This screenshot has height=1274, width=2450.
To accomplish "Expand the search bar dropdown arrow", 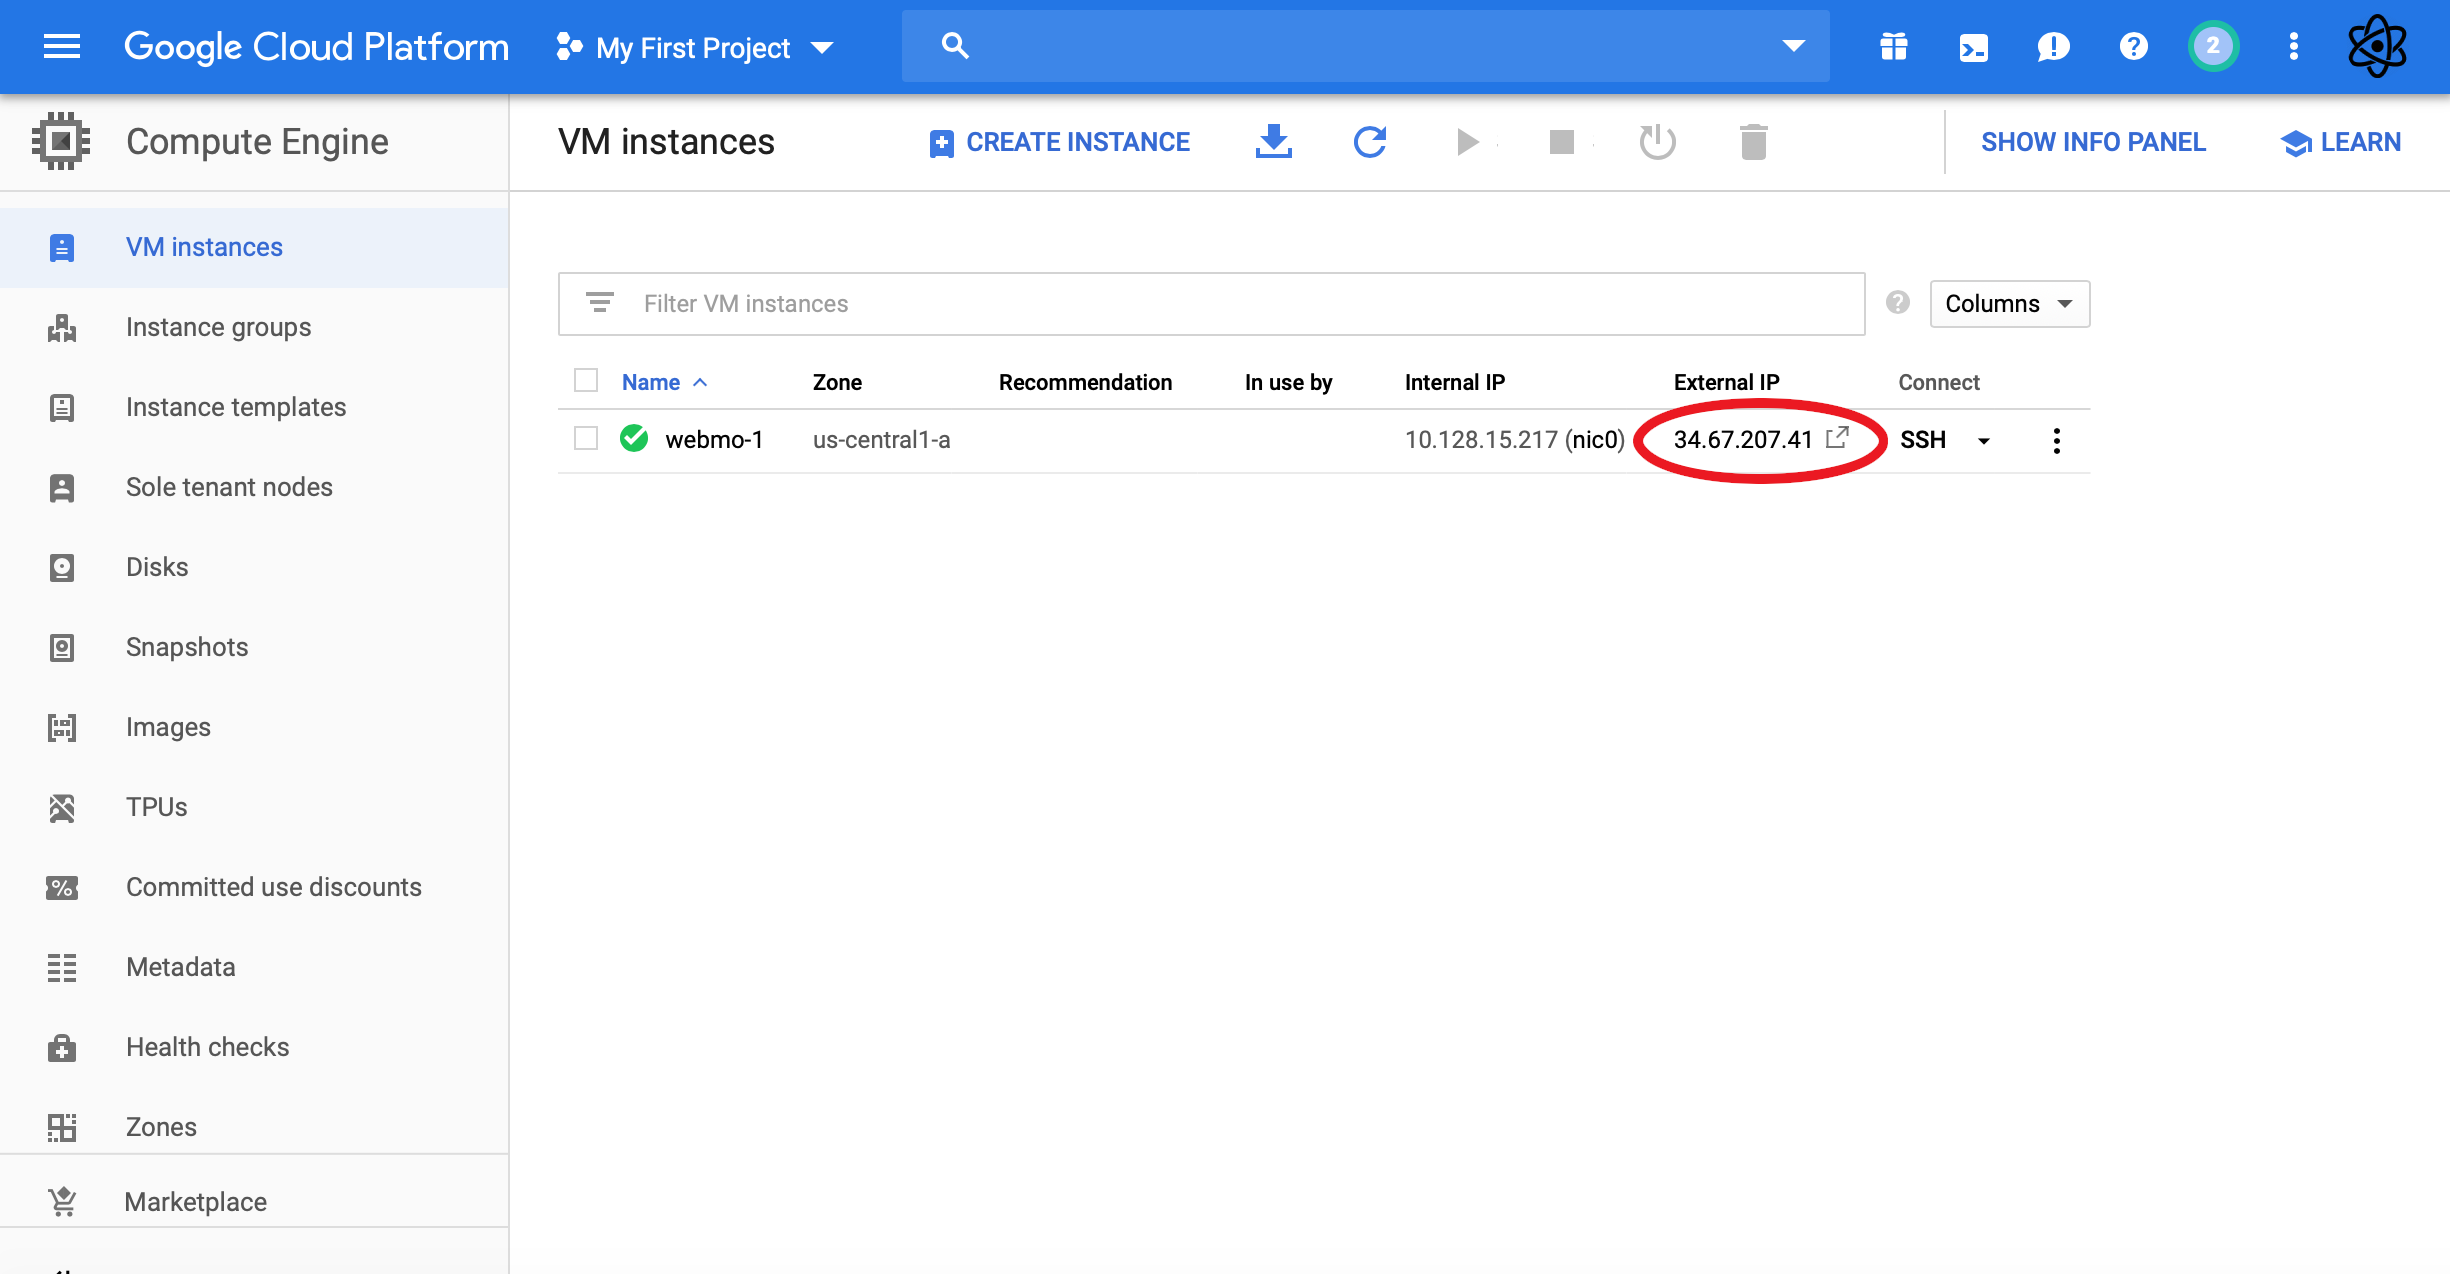I will (1794, 46).
